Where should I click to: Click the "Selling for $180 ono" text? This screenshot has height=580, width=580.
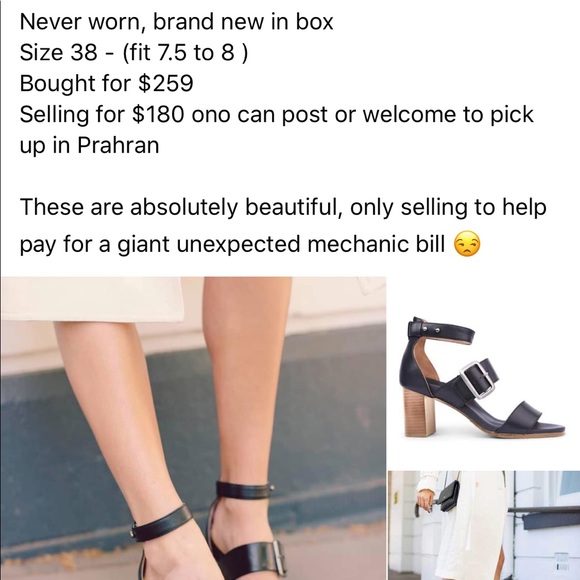[125, 114]
